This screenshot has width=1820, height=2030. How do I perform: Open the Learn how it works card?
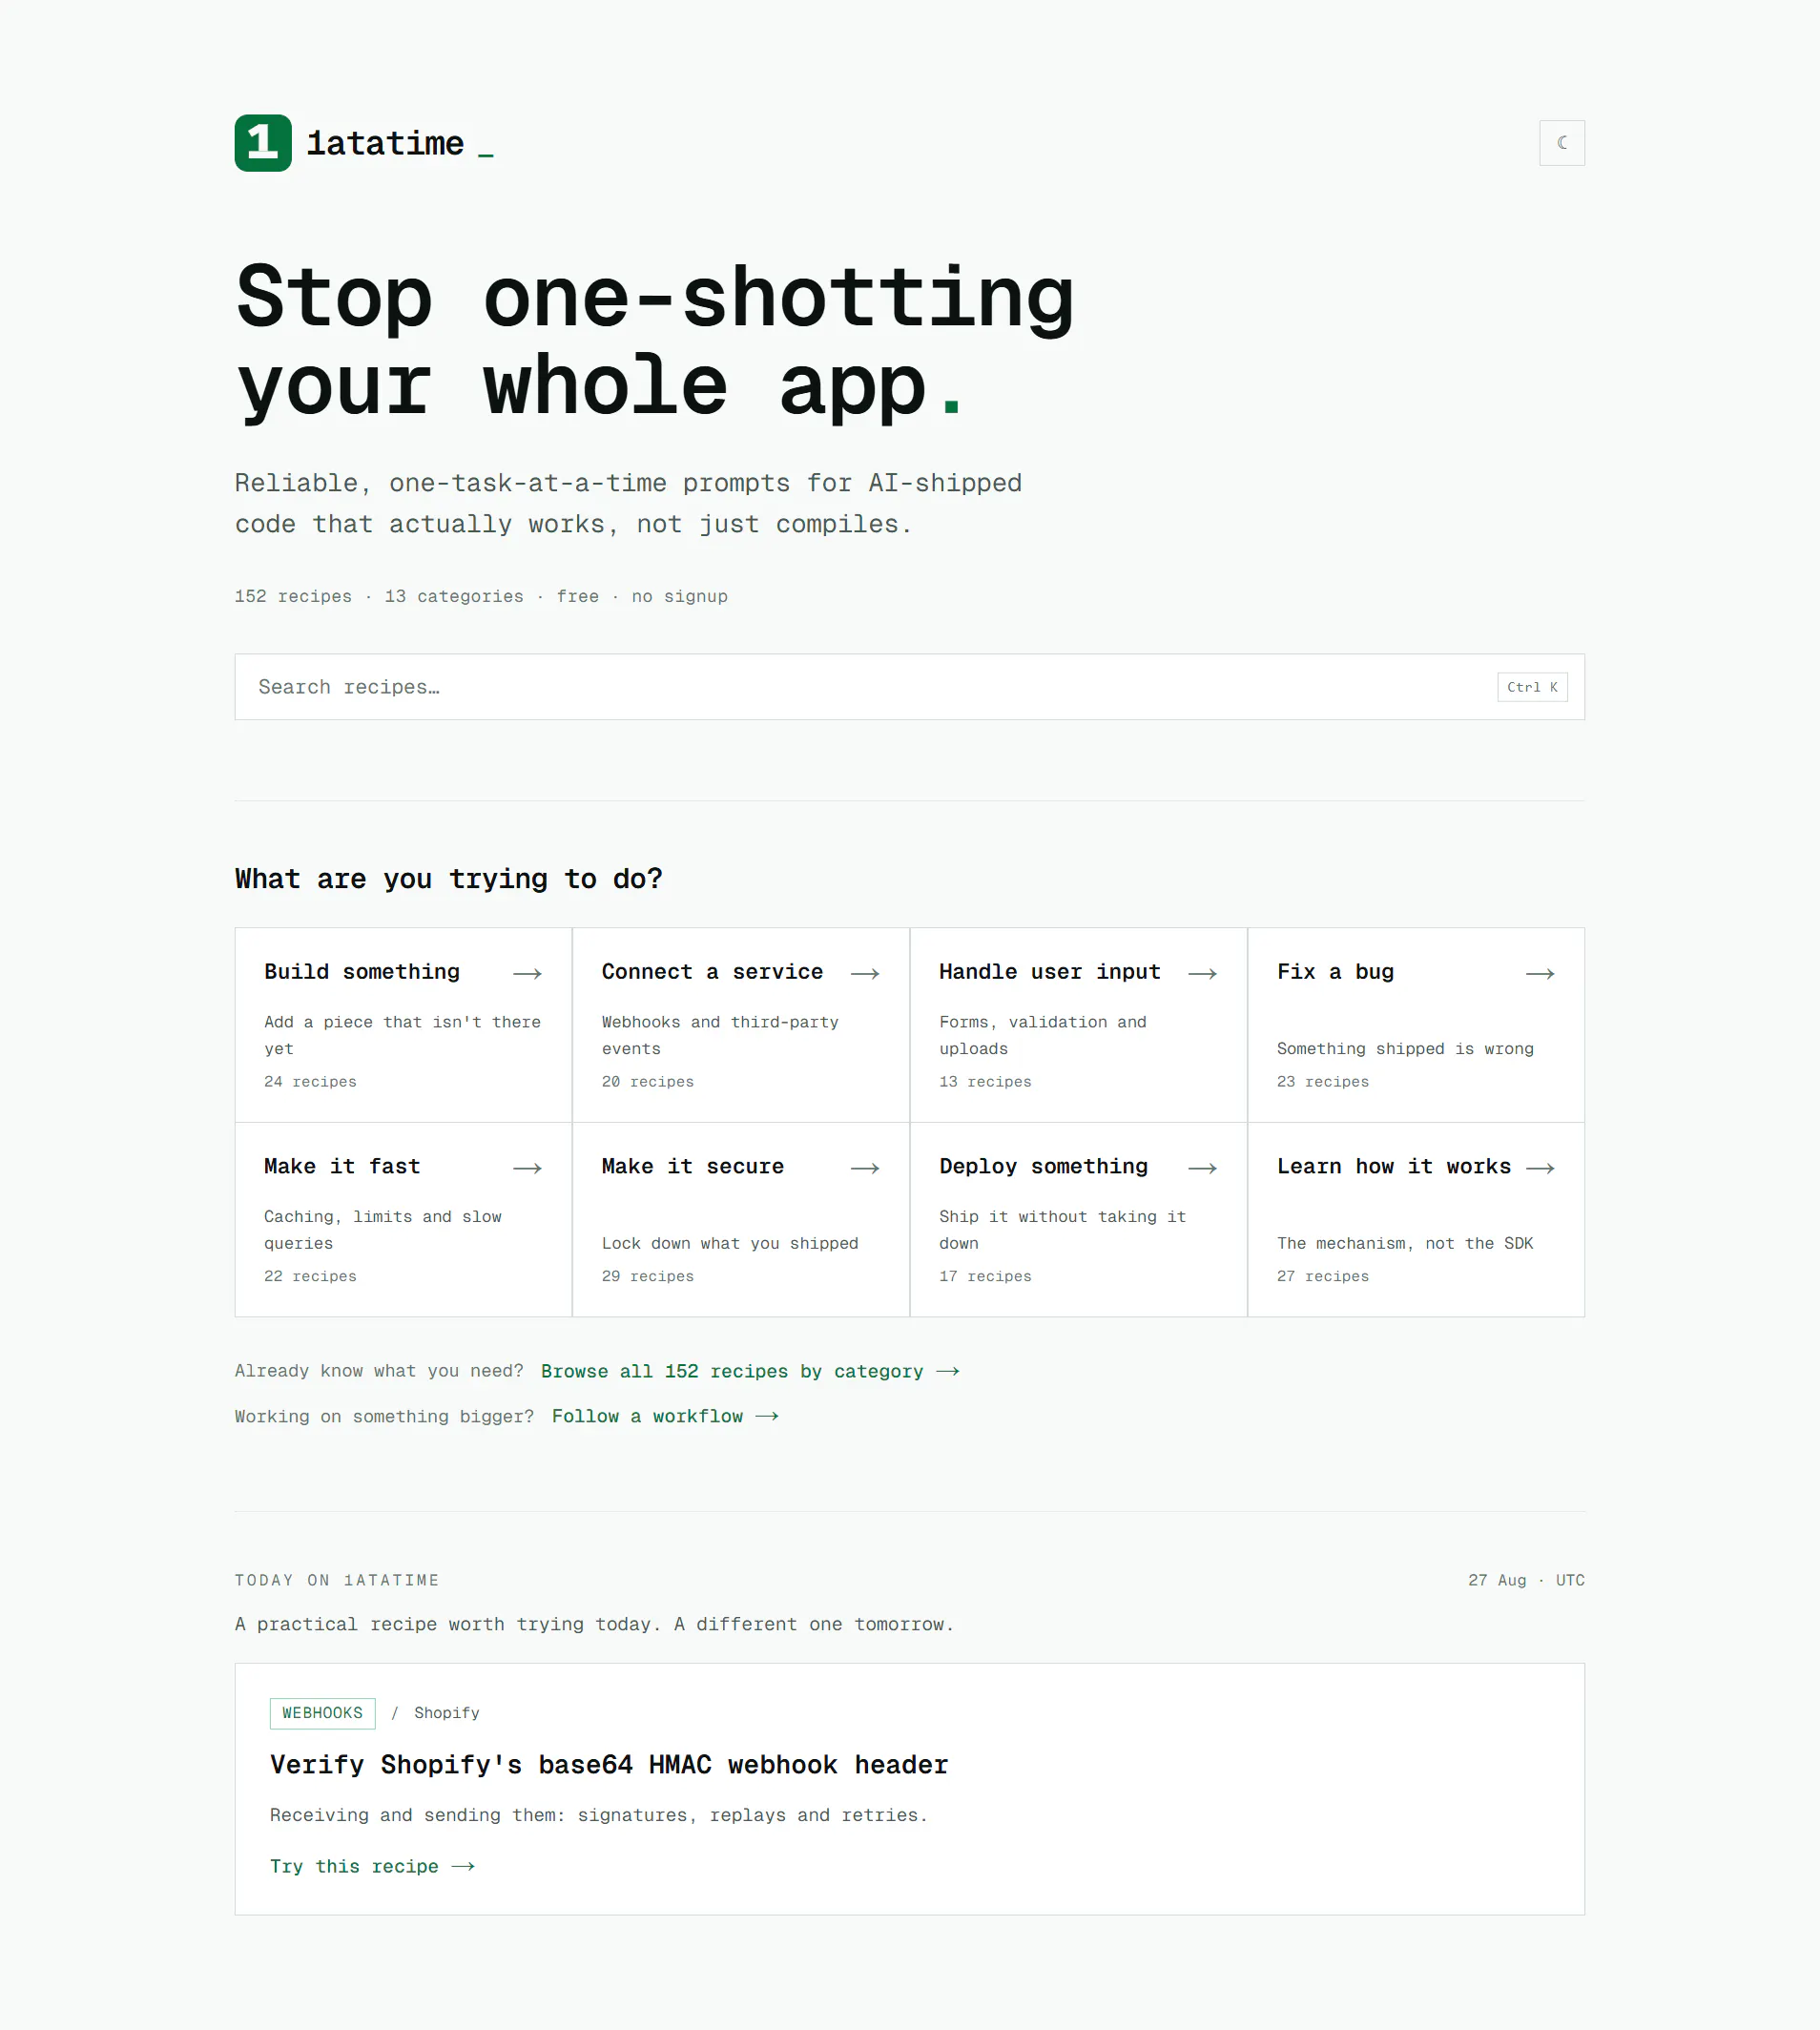click(x=1416, y=1220)
